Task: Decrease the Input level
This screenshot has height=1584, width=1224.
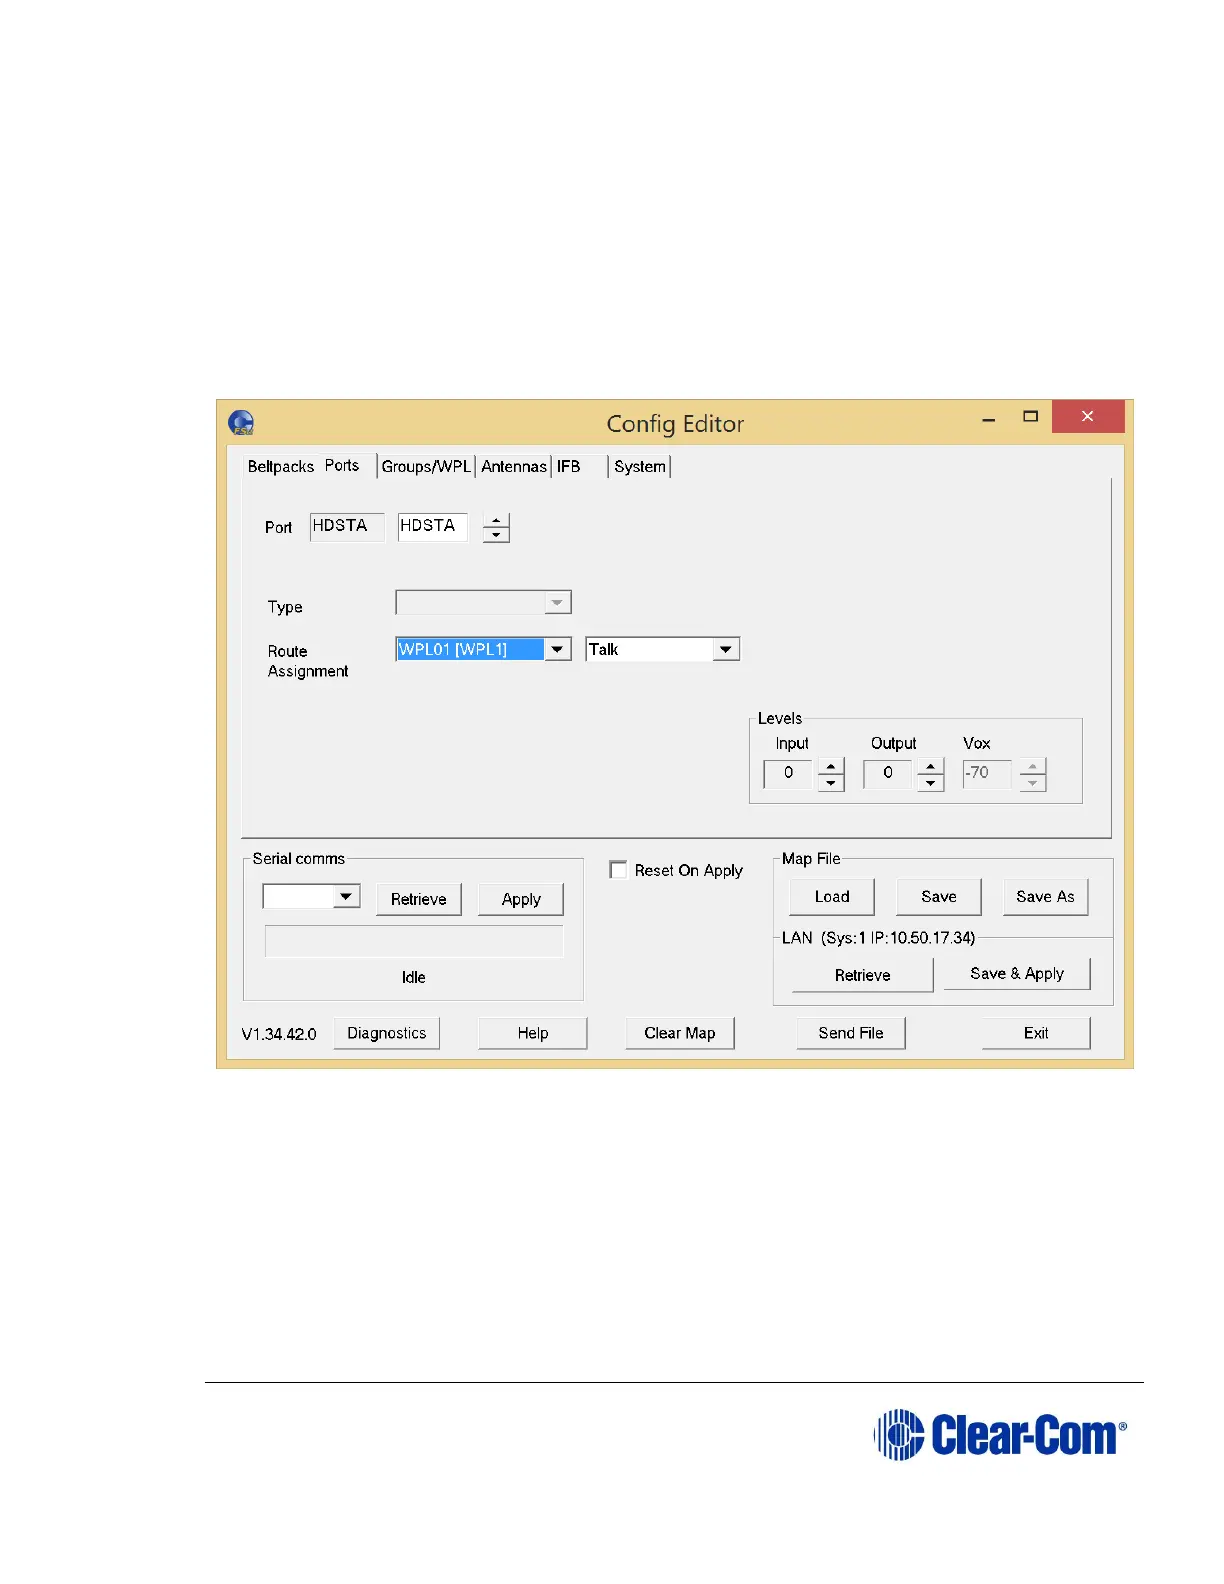Action: [831, 783]
